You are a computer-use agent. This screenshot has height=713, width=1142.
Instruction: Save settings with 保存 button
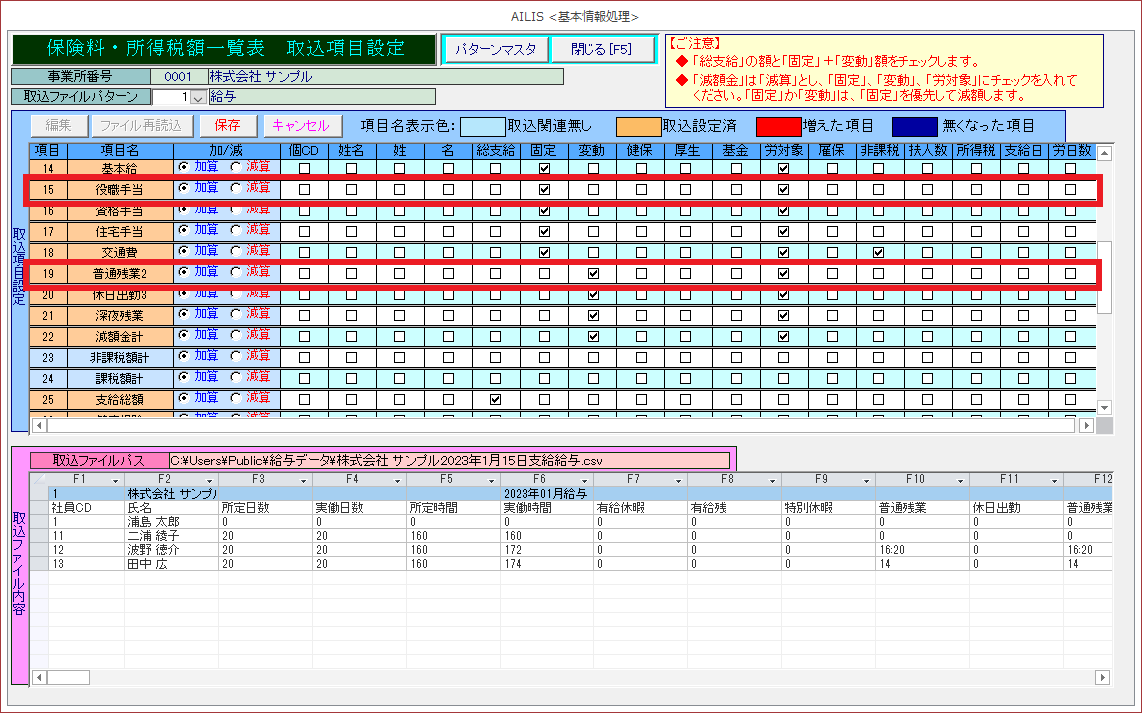[227, 126]
